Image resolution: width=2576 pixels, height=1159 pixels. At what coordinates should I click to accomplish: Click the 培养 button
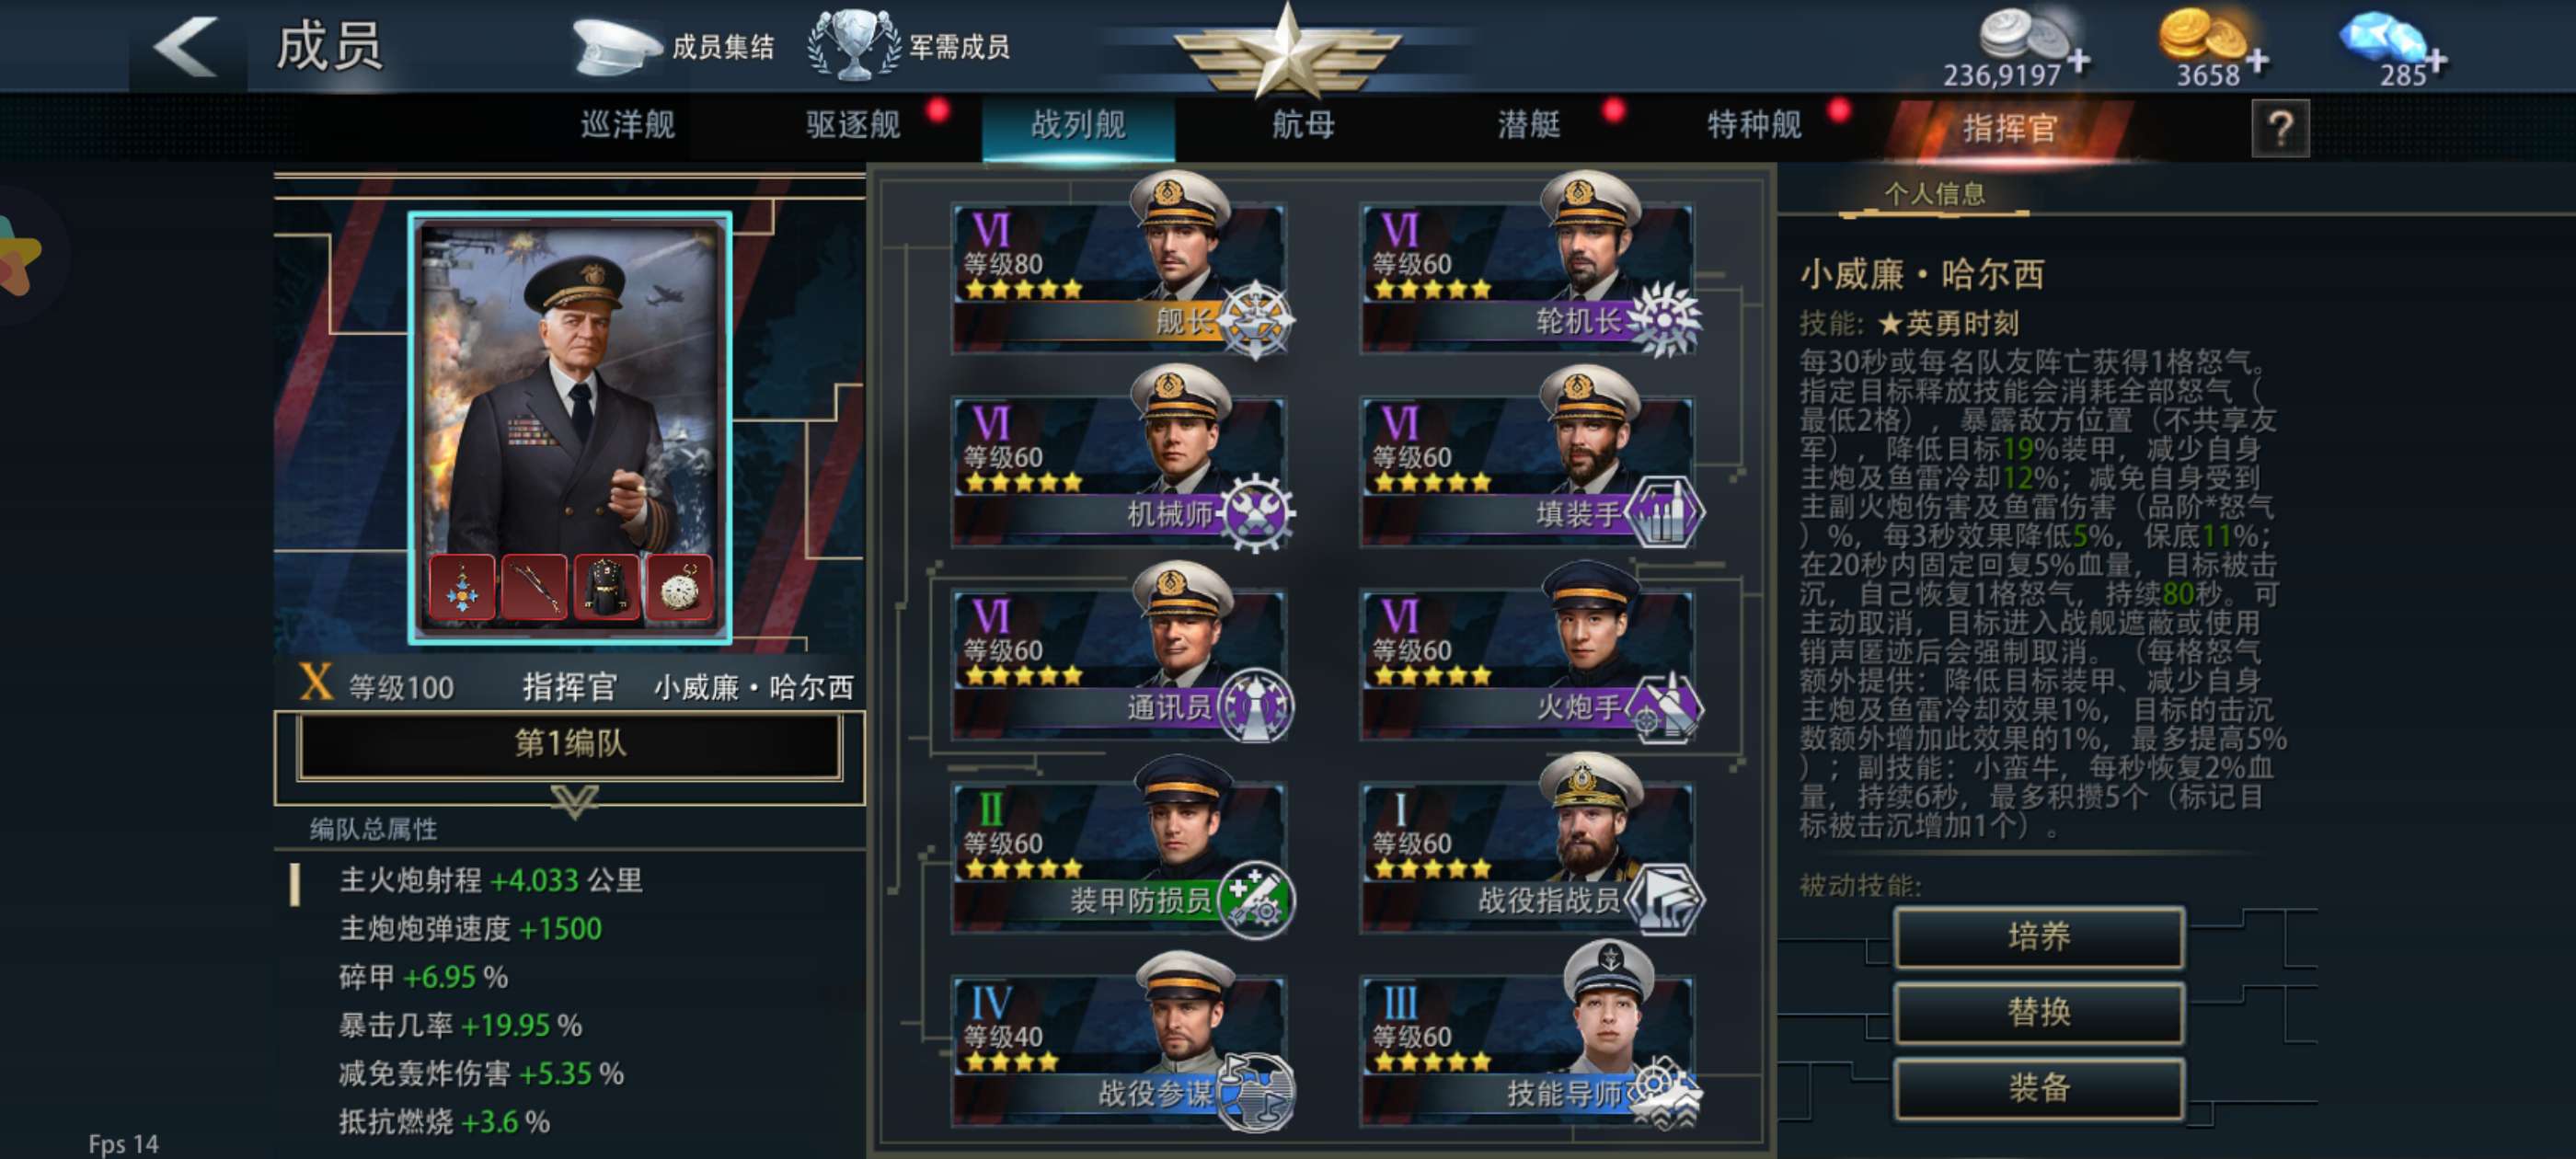[2038, 937]
